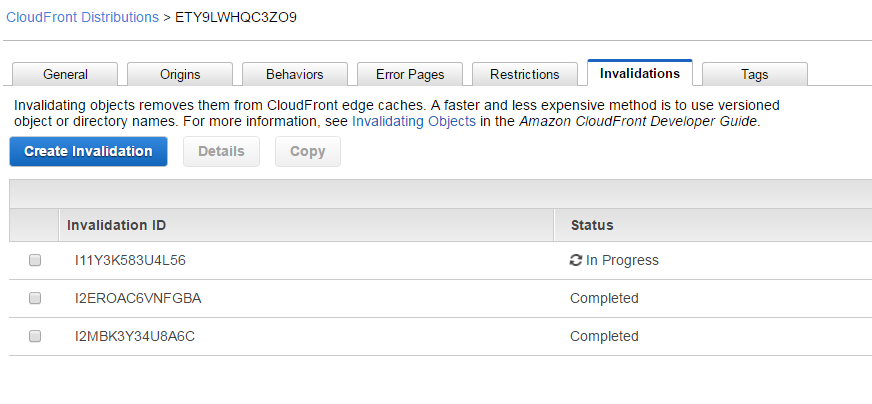Viewport: 872px width, 404px height.
Task: Switch to the Origins tab
Action: [x=180, y=74]
